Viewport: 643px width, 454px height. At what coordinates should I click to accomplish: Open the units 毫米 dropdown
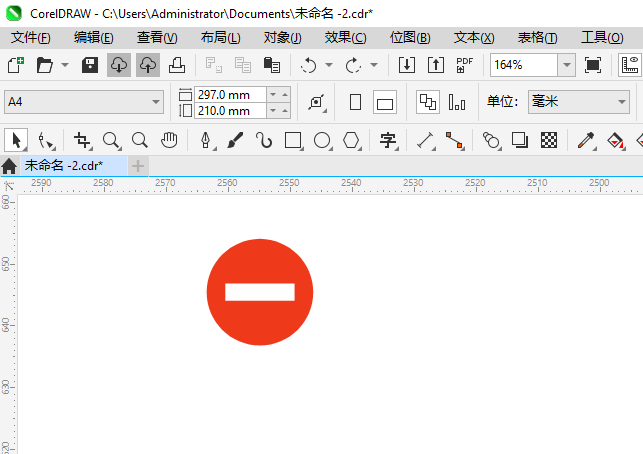pyautogui.click(x=579, y=102)
